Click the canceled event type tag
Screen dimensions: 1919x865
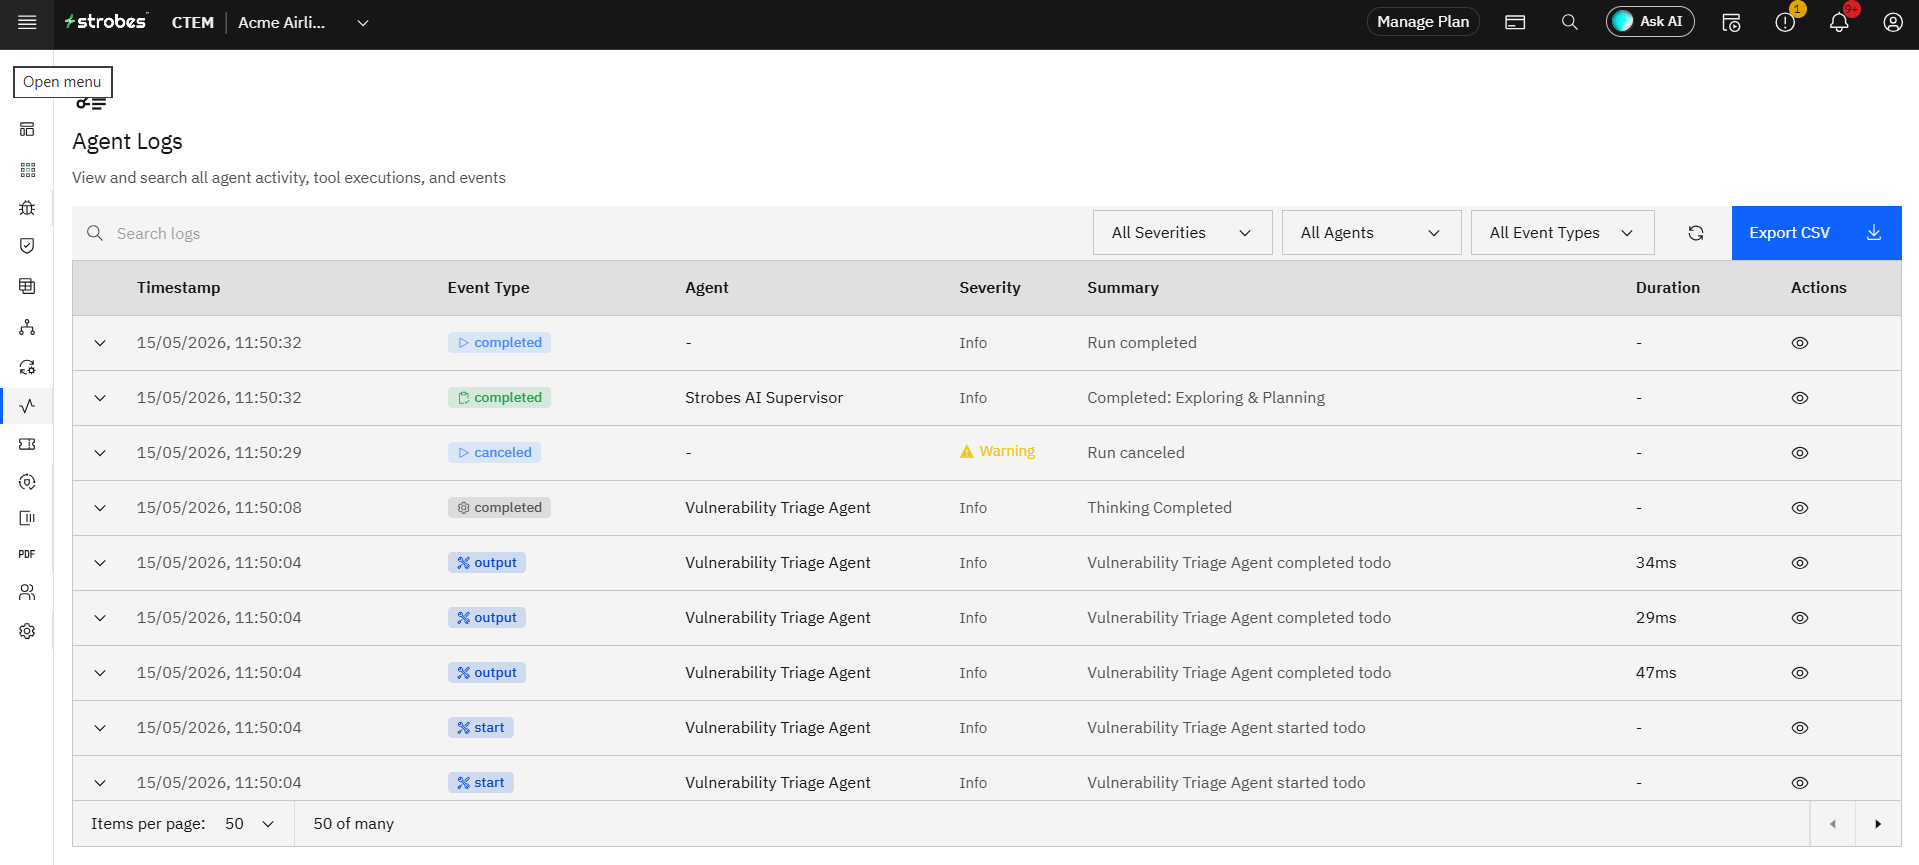[494, 453]
